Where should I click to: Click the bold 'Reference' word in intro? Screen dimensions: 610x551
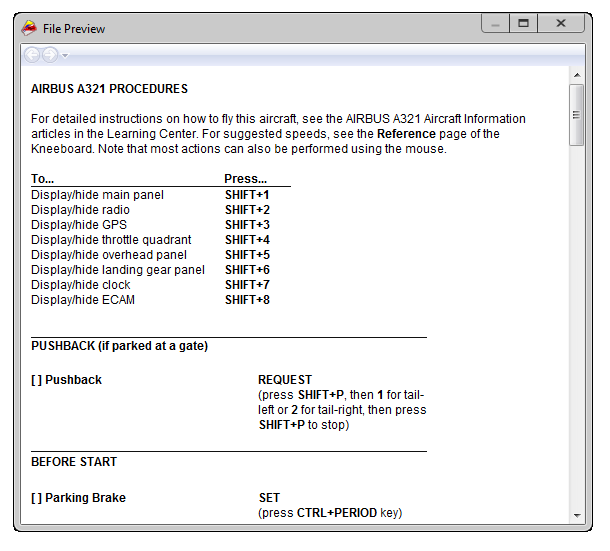(x=406, y=134)
